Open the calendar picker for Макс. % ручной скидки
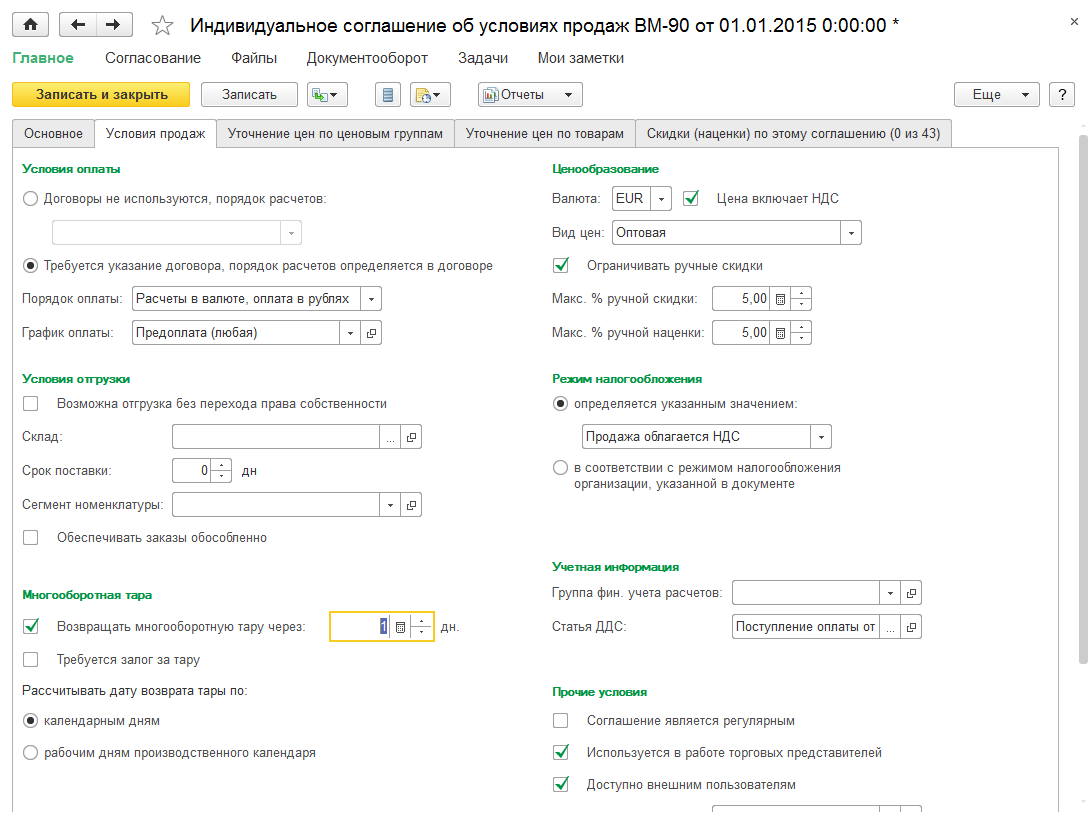The image size is (1092, 819). 781,297
